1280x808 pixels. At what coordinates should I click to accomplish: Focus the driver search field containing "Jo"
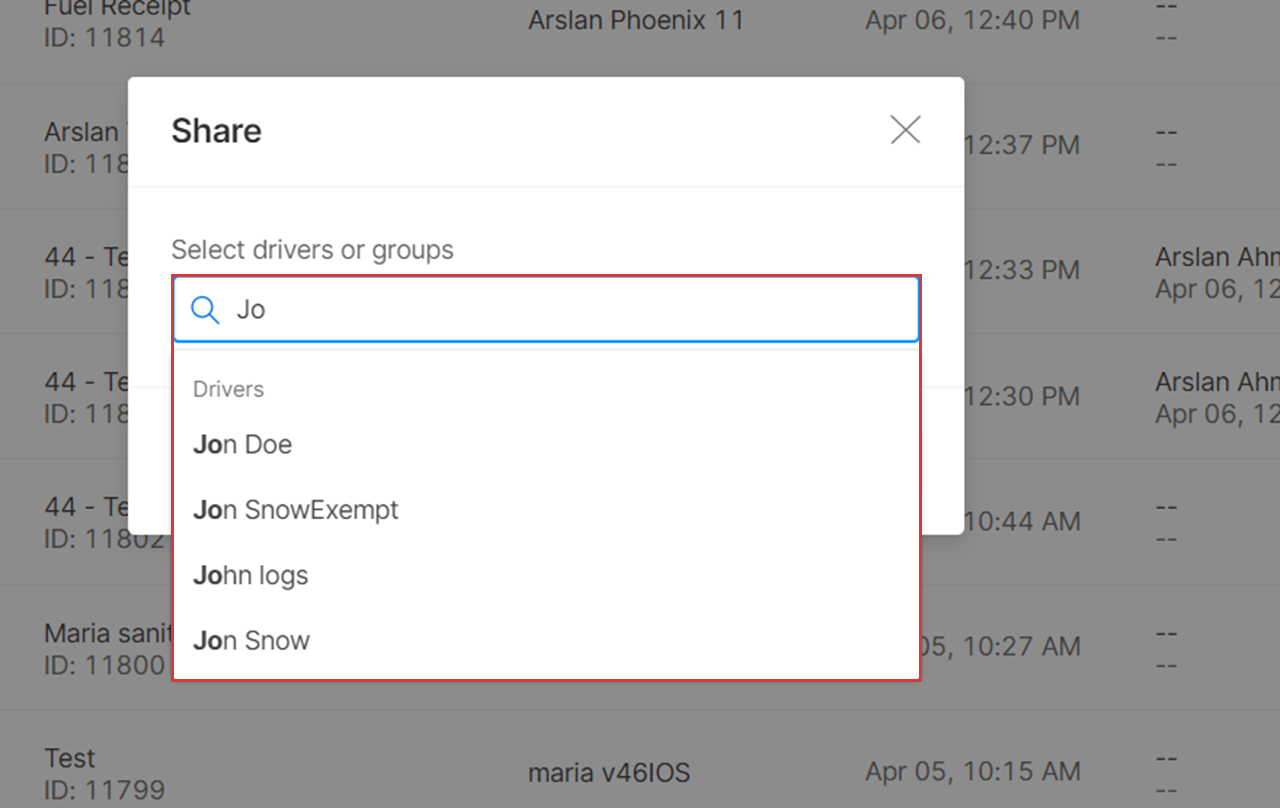point(546,310)
